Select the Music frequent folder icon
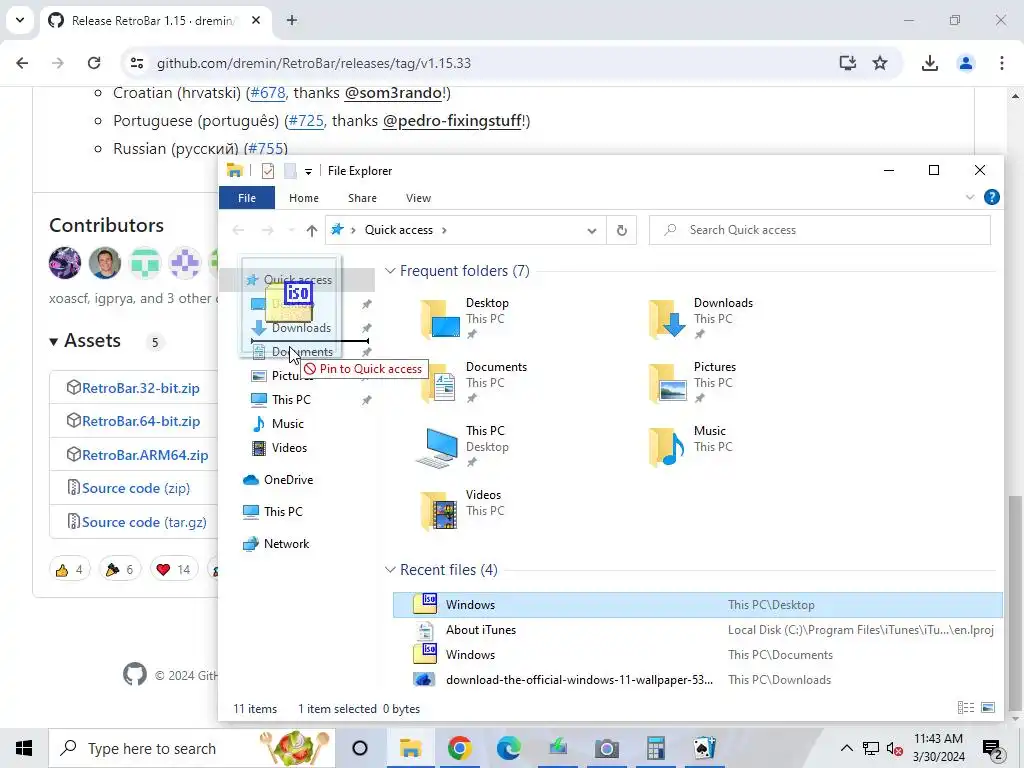The height and width of the screenshot is (768, 1024). point(668,447)
